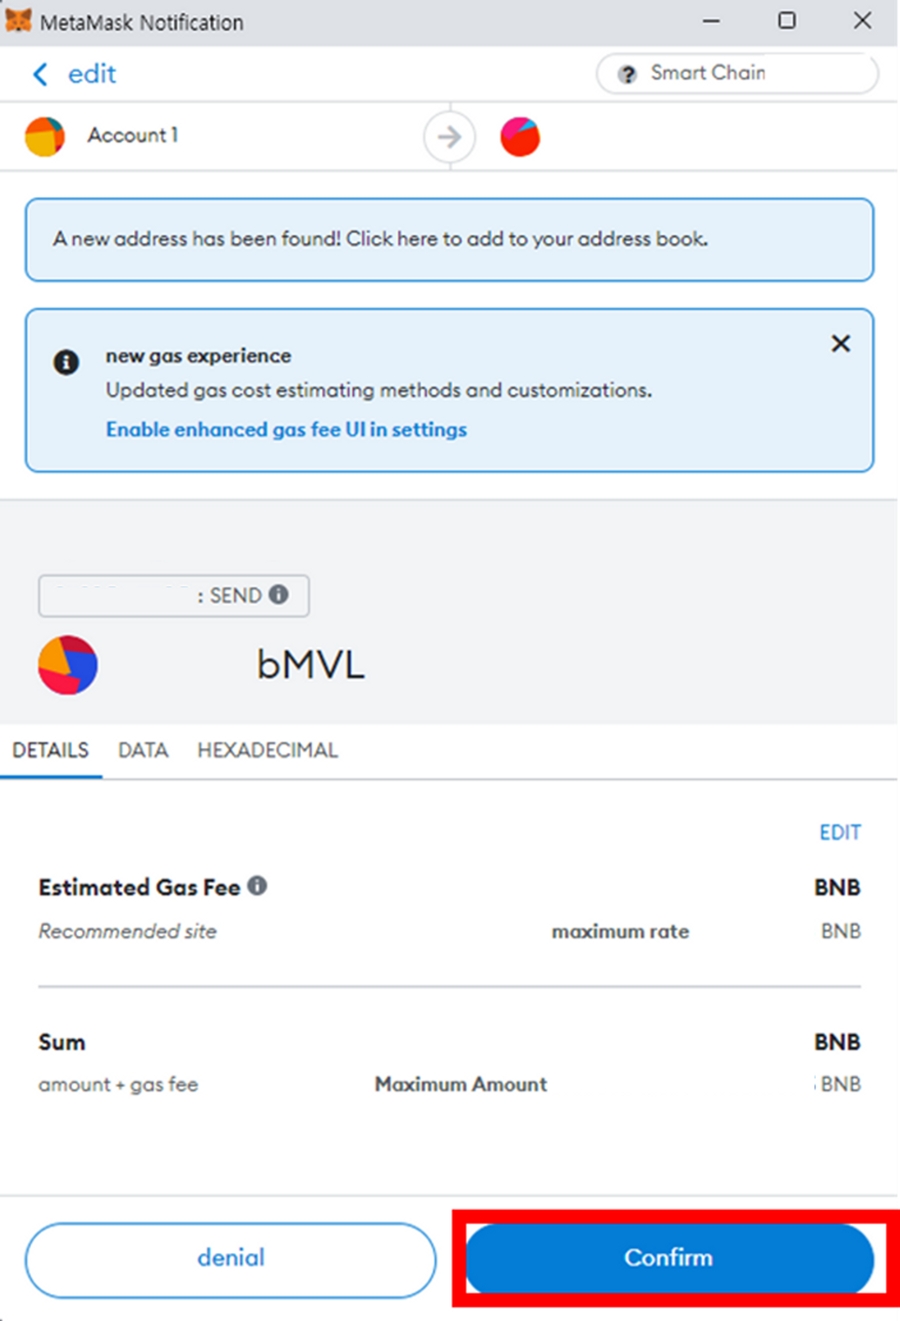Image resolution: width=900 pixels, height=1321 pixels.
Task: Click the new address found banner
Action: click(449, 240)
